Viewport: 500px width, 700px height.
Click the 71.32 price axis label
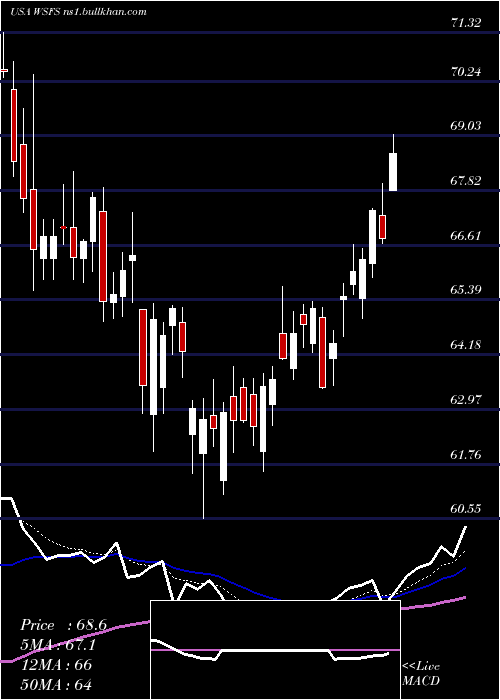pyautogui.click(x=466, y=22)
